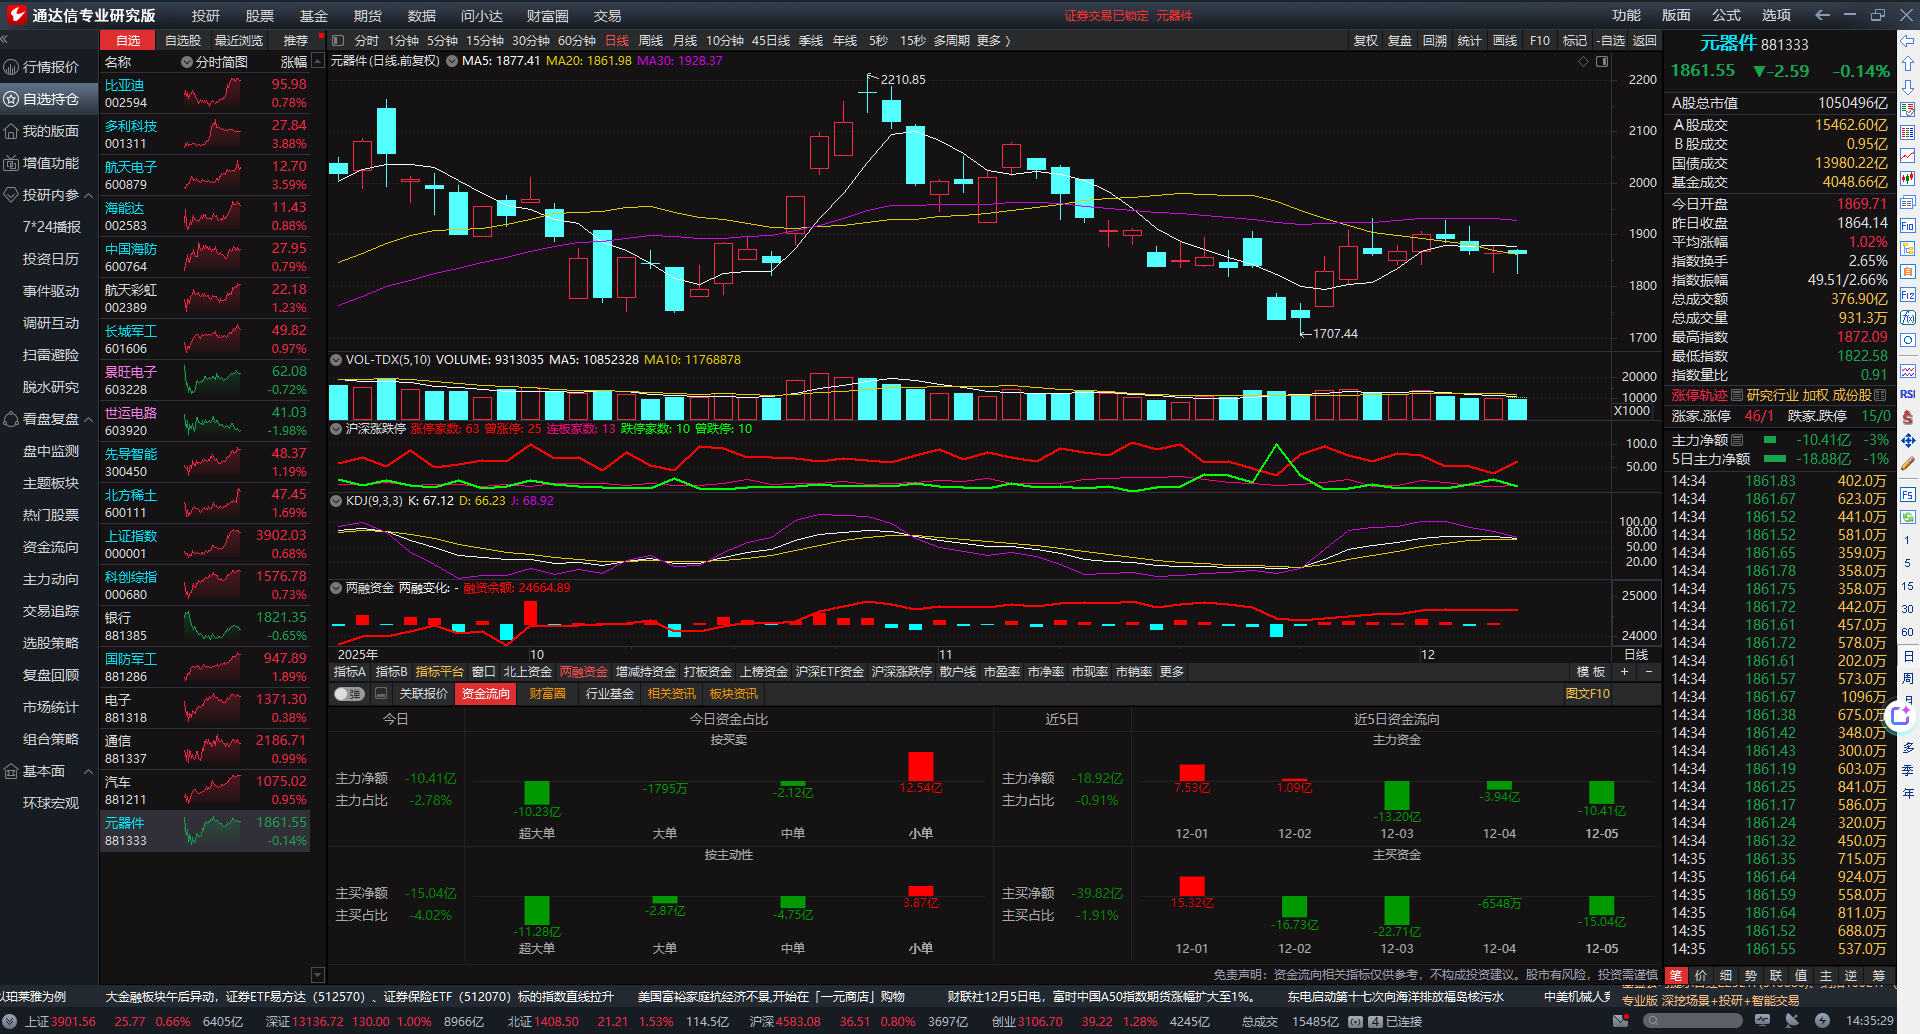Viewport: 1920px width, 1034px height.
Task: Open the MA indicator settings dropdown arrow
Action: coord(452,61)
